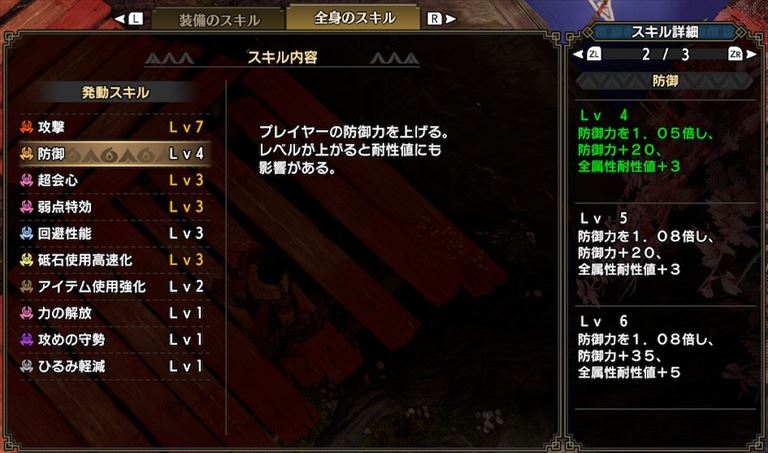Viewport: 768px width, 453px height.
Task: Click the R next tab arrow
Action: coord(441,19)
